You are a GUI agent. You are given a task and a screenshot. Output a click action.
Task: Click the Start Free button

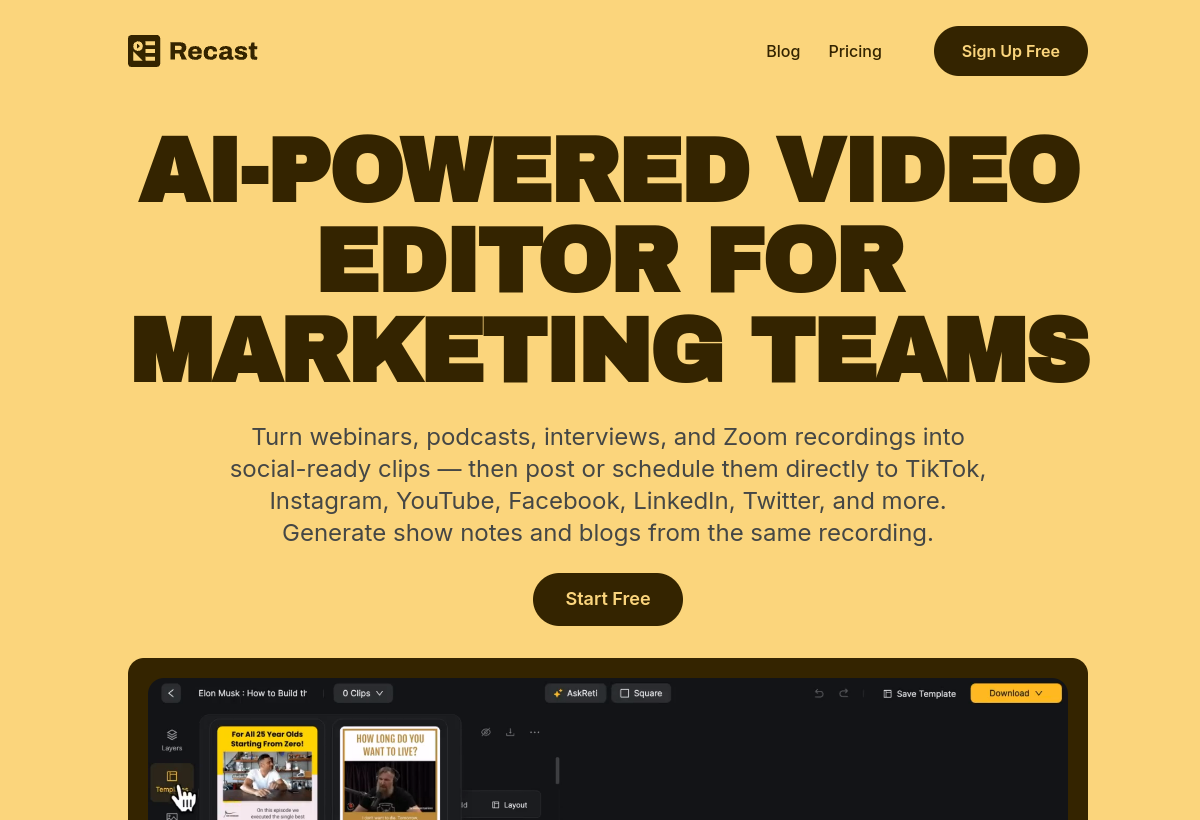[x=608, y=599]
